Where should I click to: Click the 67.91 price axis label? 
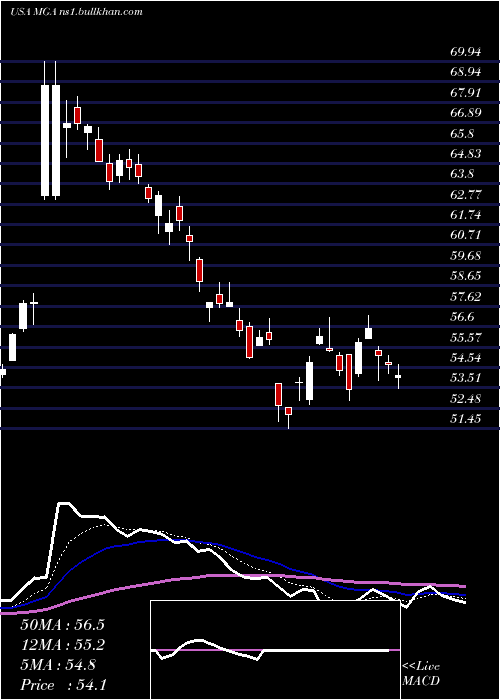[466, 93]
